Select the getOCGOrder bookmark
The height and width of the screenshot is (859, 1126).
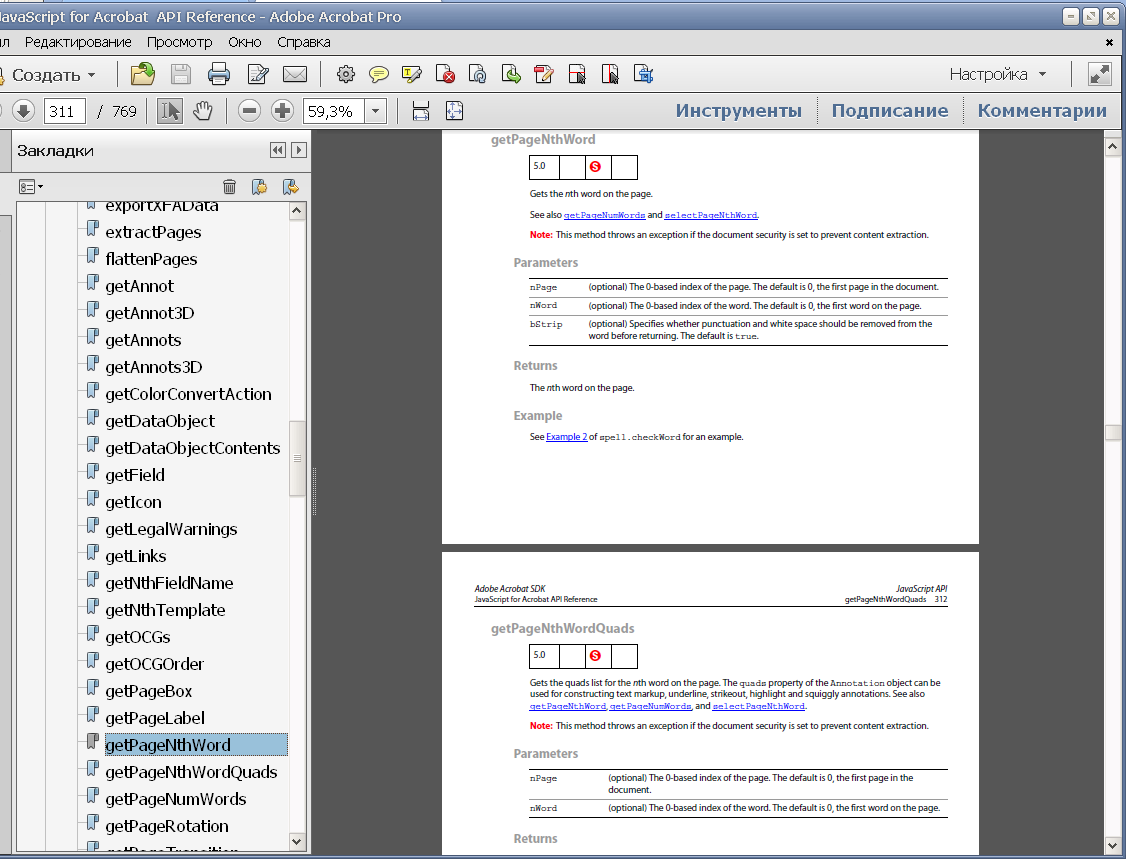(154, 664)
